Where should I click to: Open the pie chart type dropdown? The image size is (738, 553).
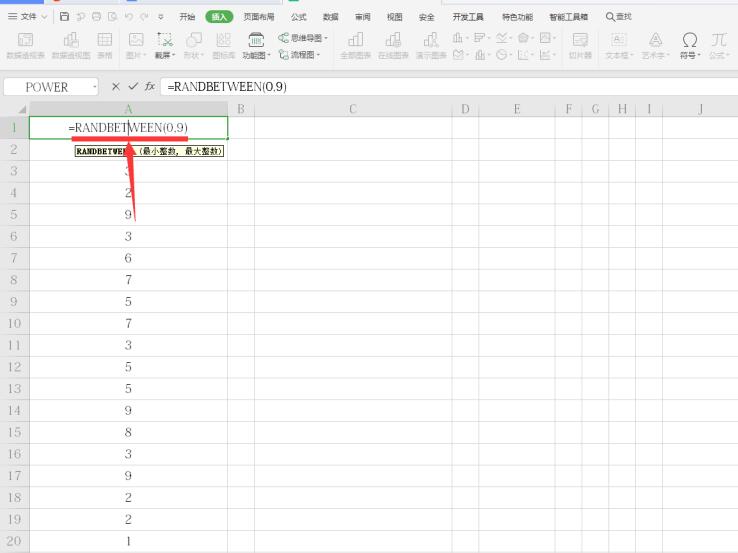point(505,55)
